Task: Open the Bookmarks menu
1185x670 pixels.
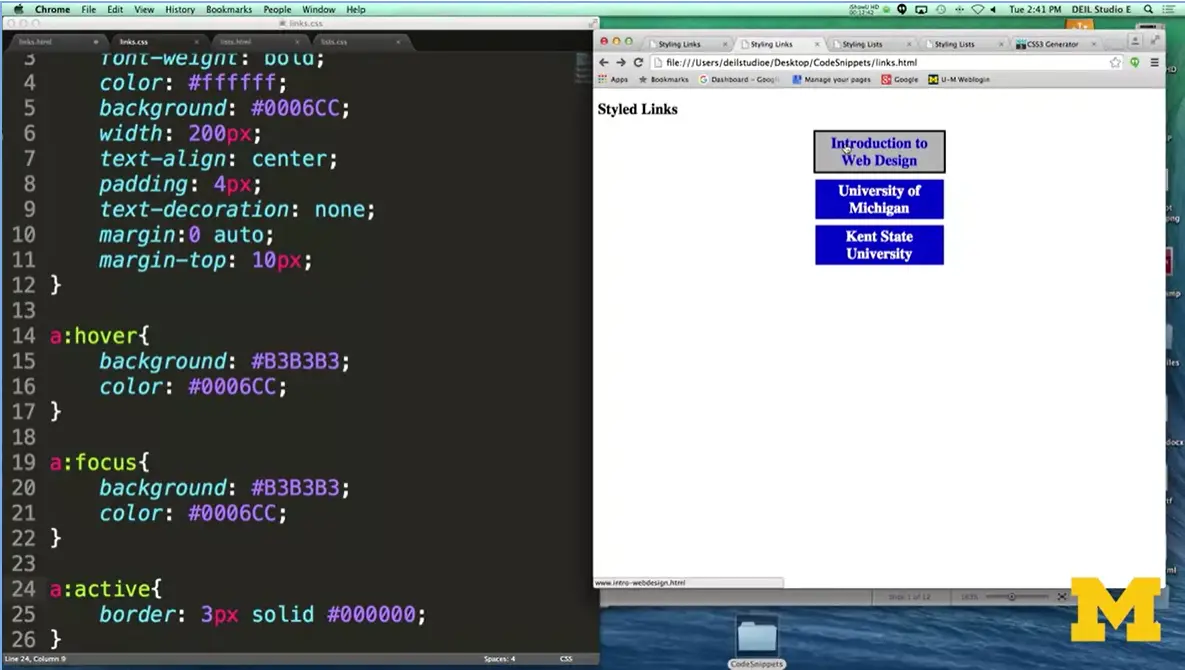Action: [229, 9]
